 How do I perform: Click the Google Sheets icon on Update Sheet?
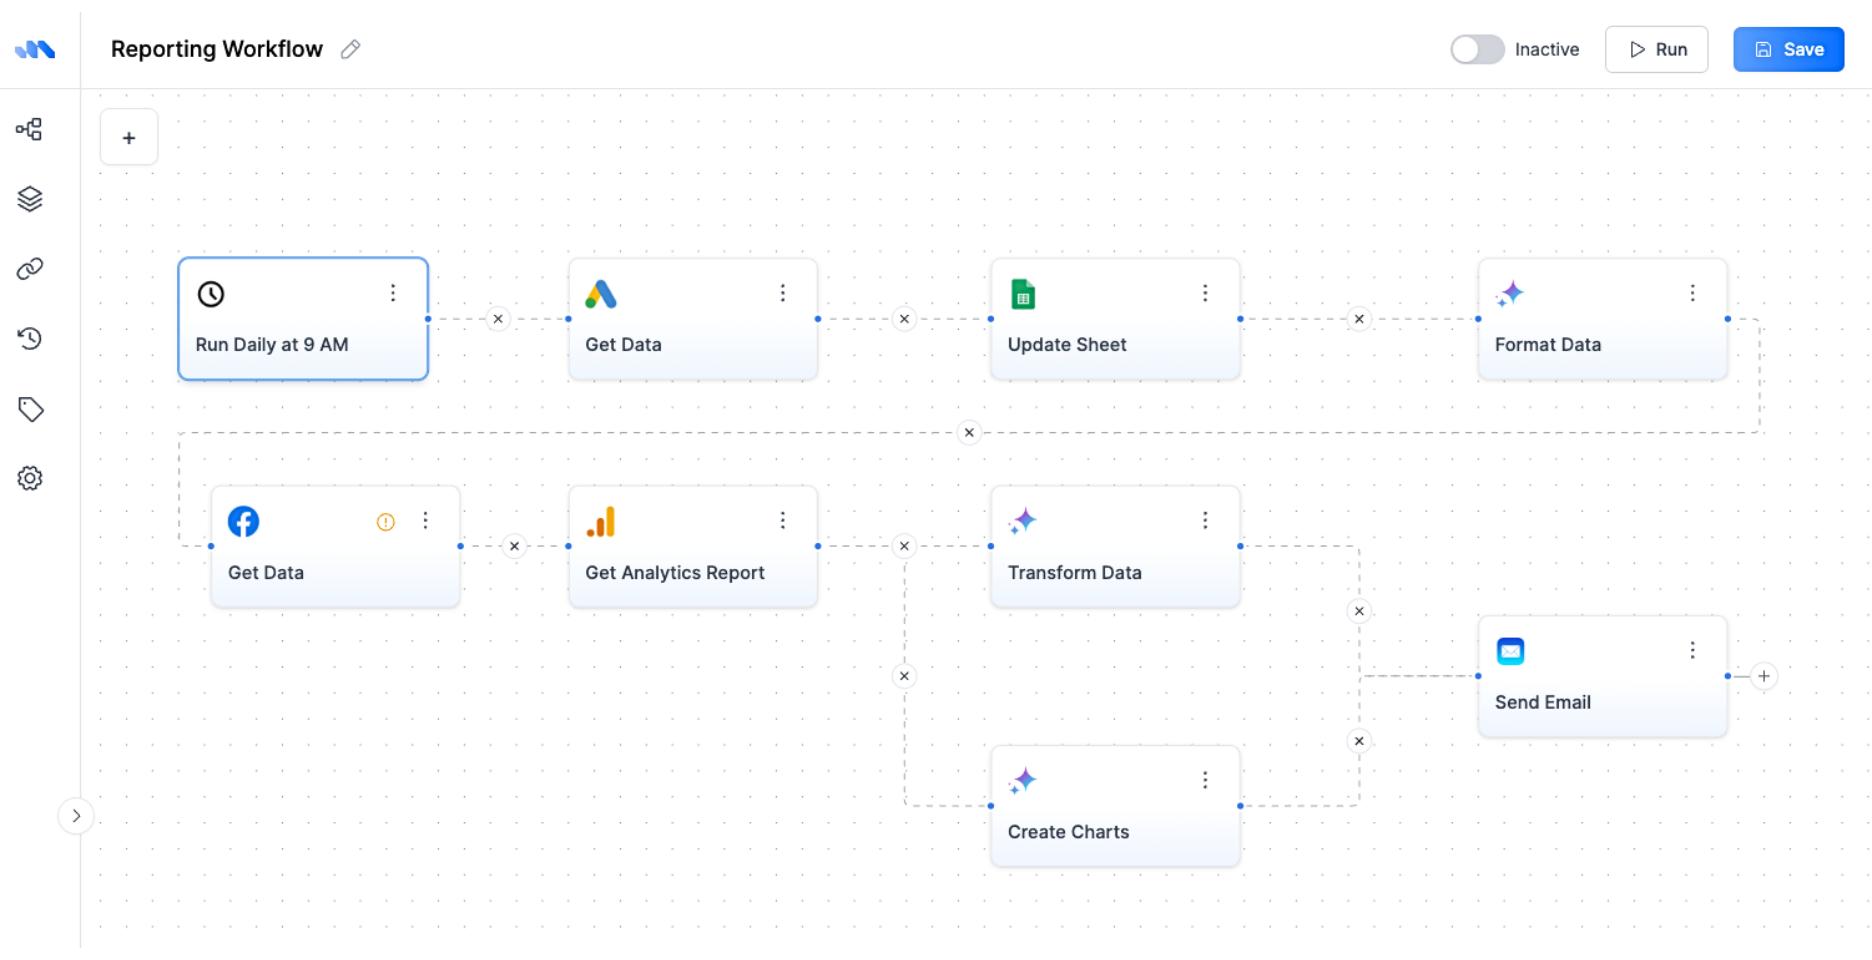click(x=1023, y=294)
